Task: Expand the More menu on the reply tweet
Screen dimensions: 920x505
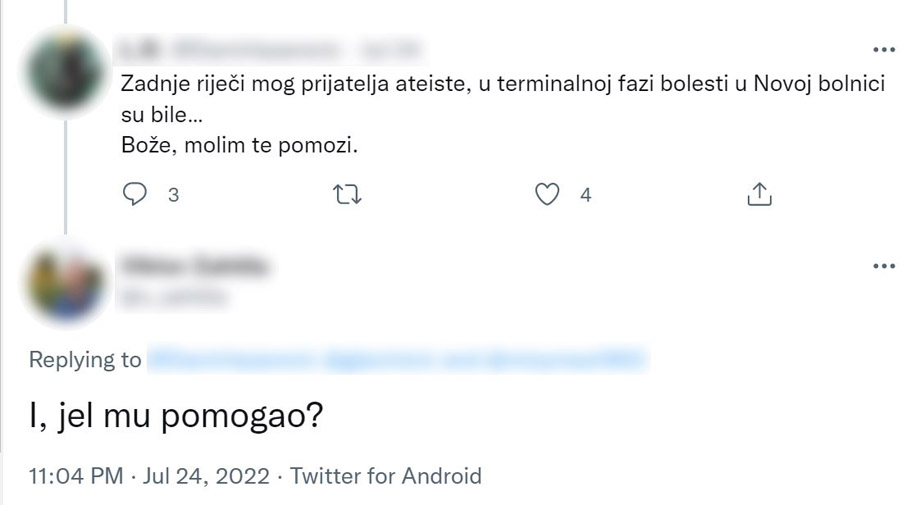Action: coord(884,266)
